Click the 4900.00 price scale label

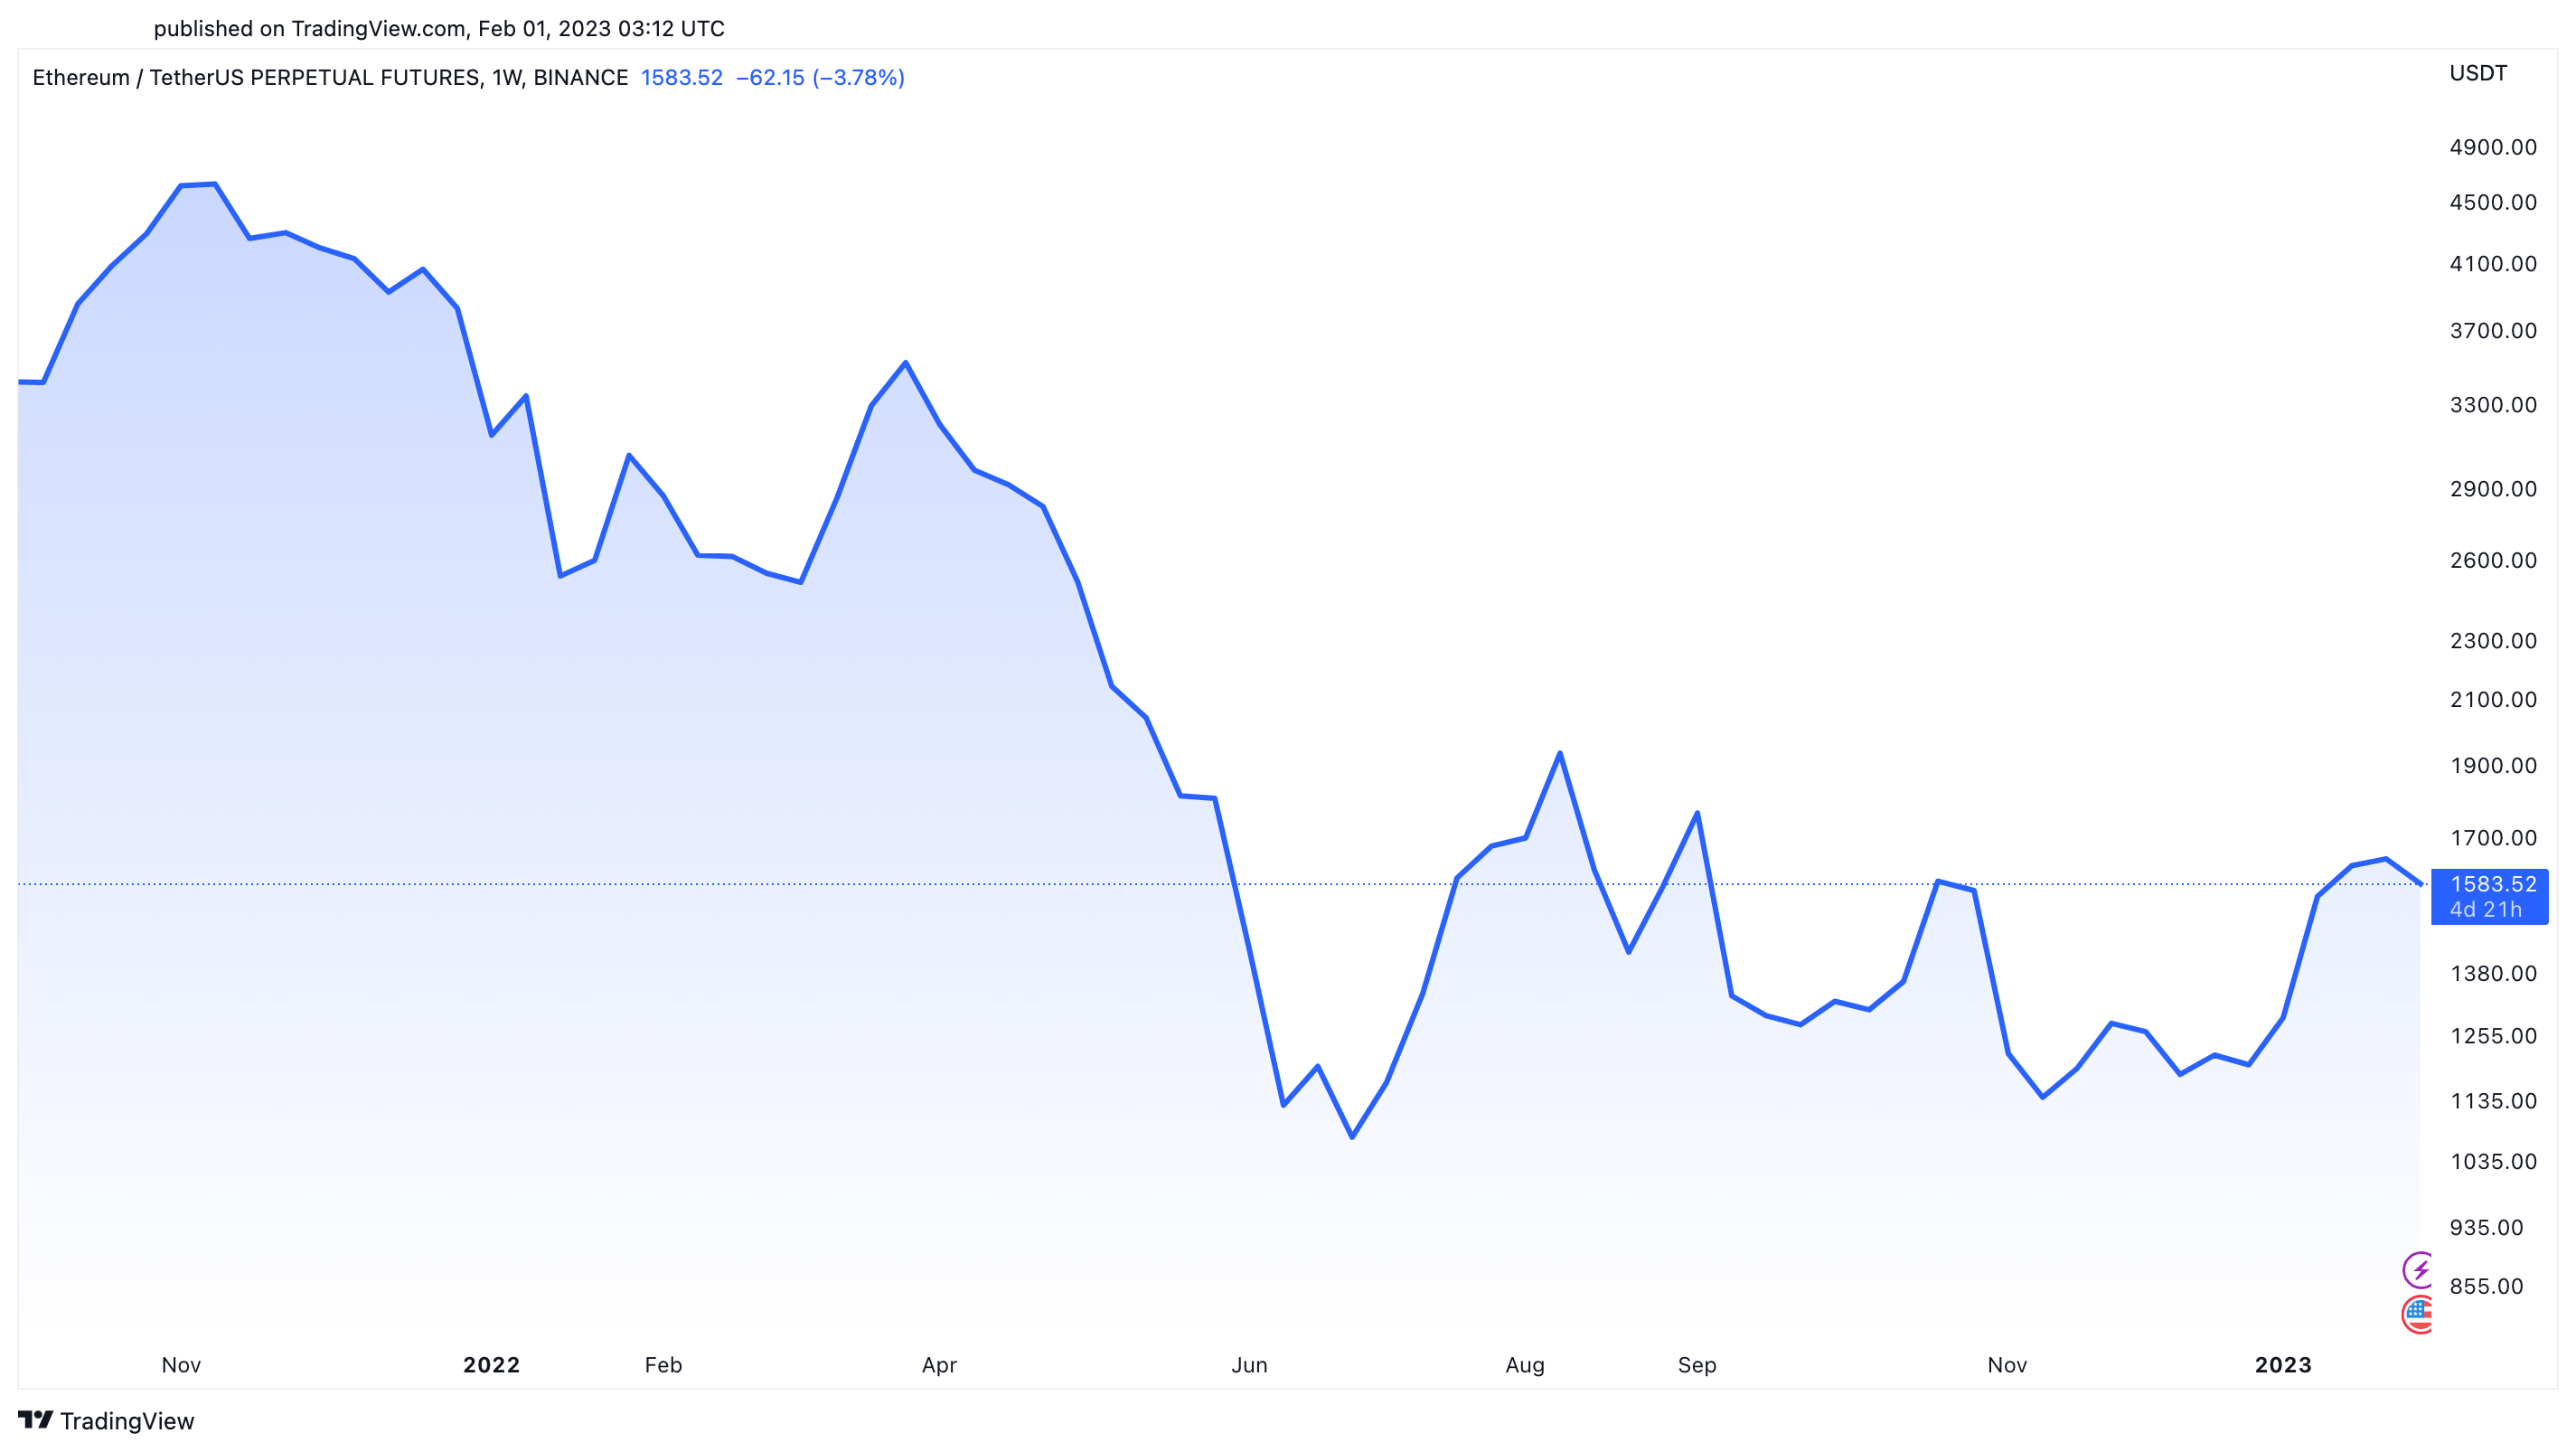[2492, 147]
